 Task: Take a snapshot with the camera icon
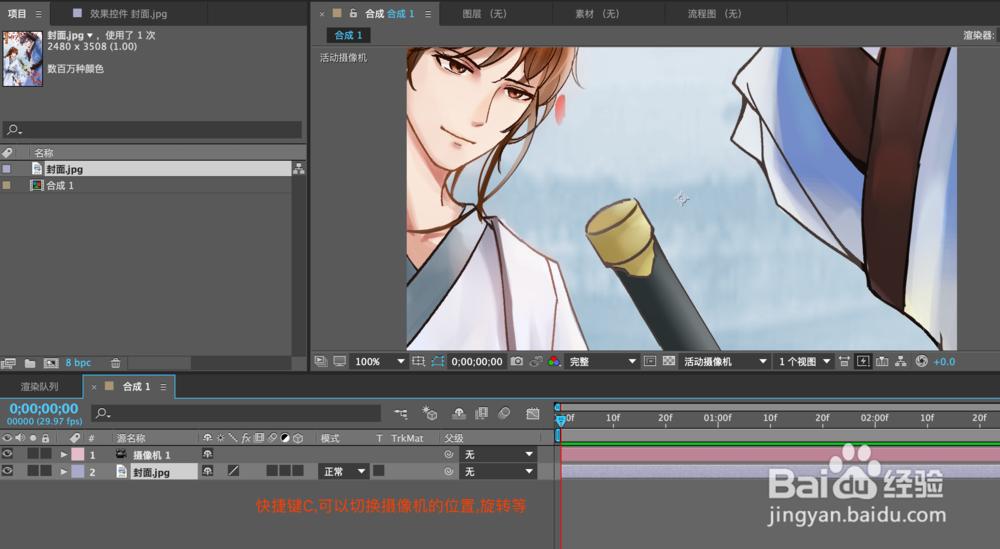pyautogui.click(x=517, y=362)
